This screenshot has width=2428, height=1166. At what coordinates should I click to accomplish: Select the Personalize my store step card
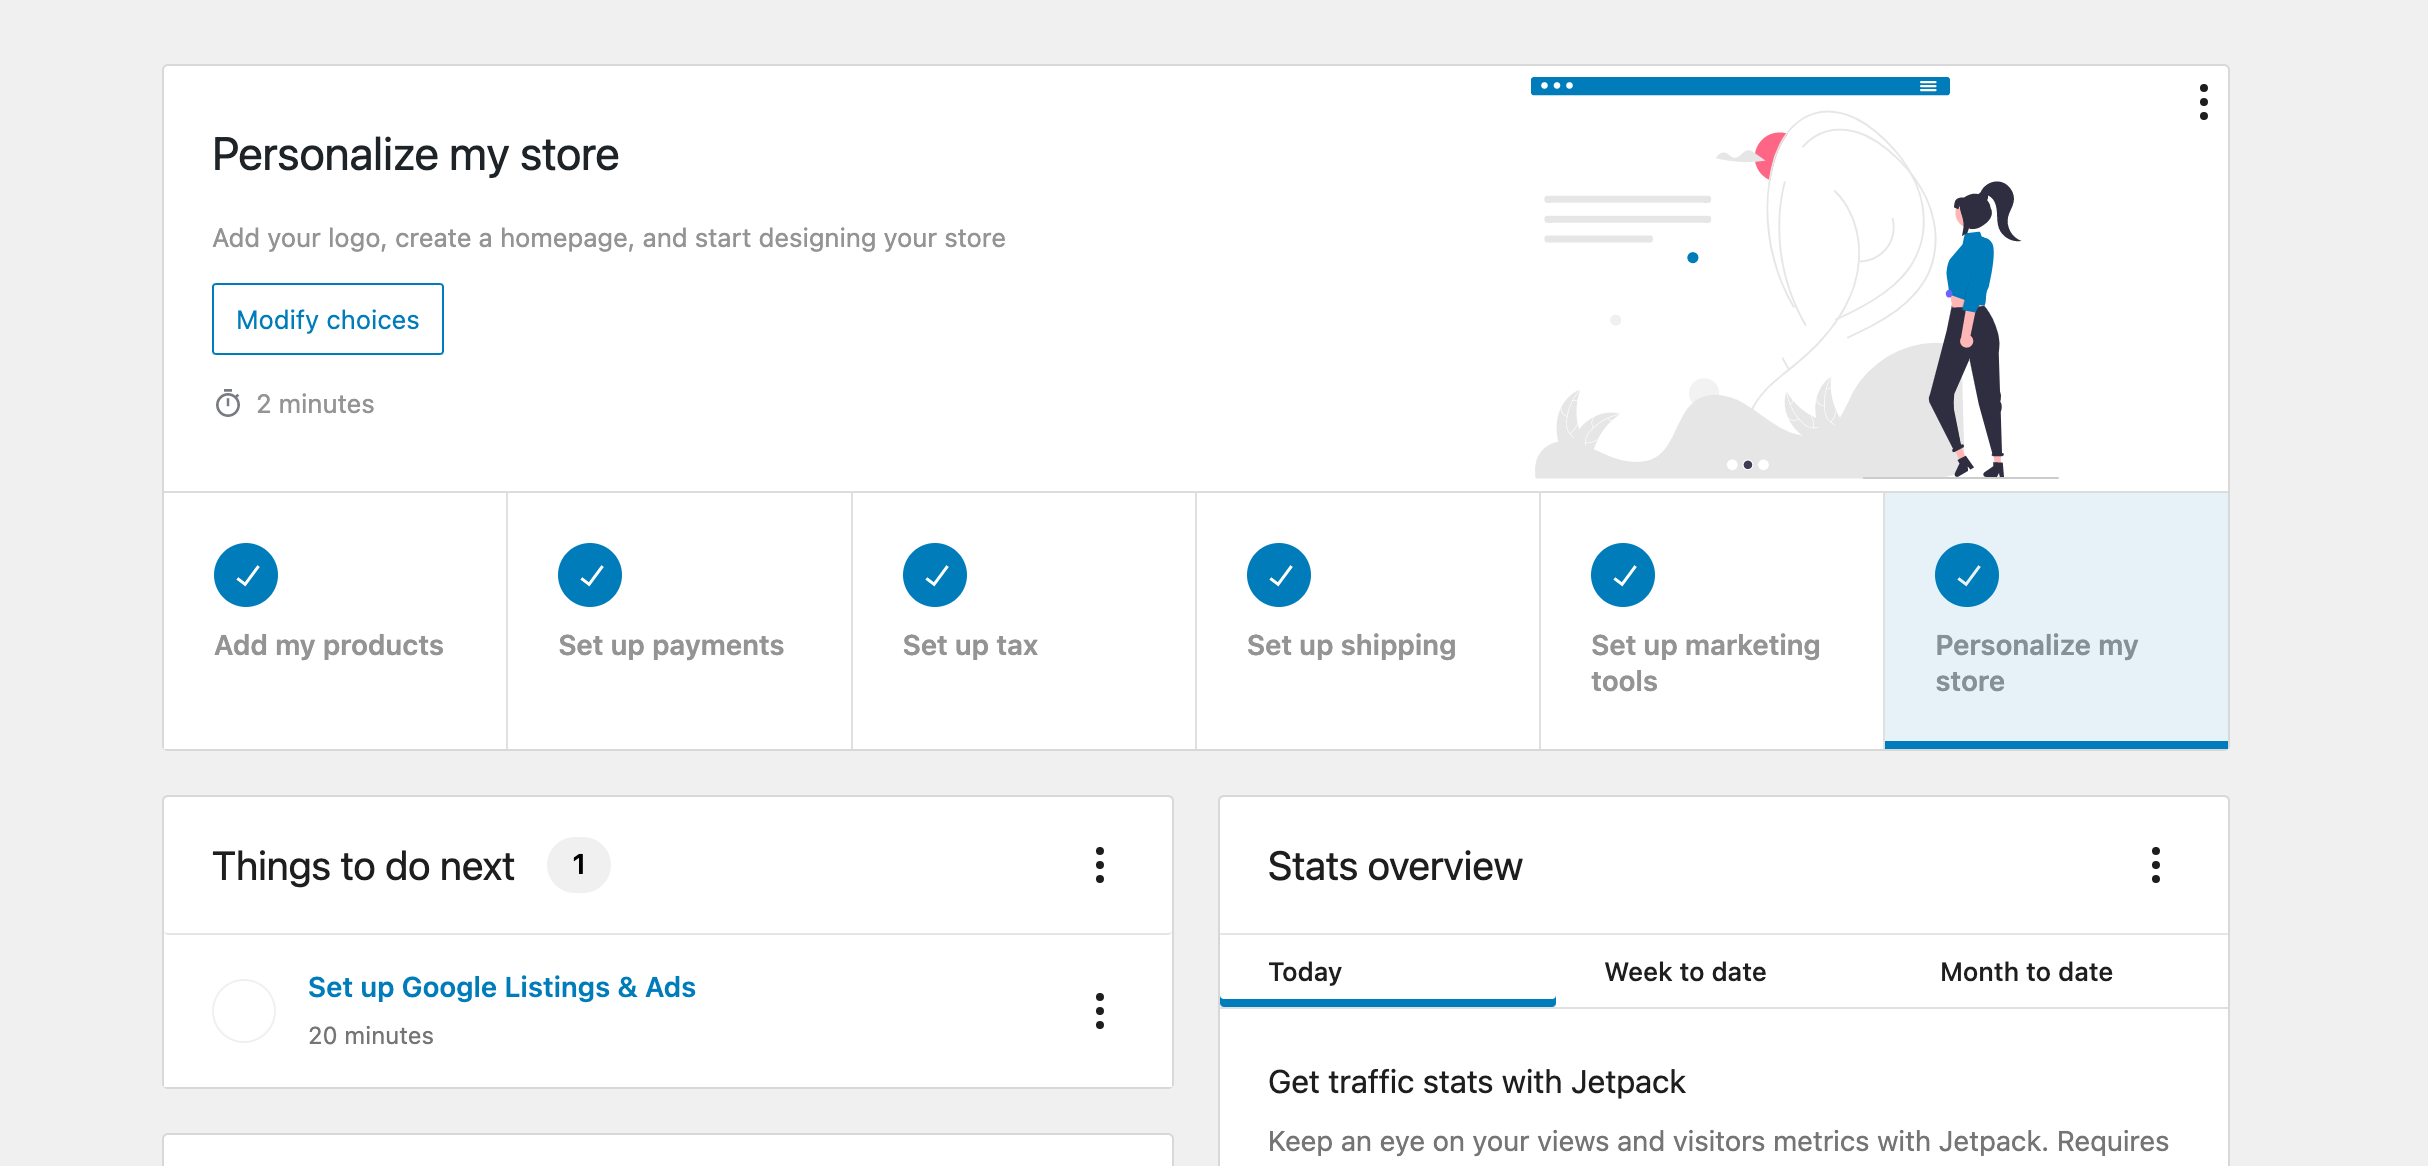2055,620
